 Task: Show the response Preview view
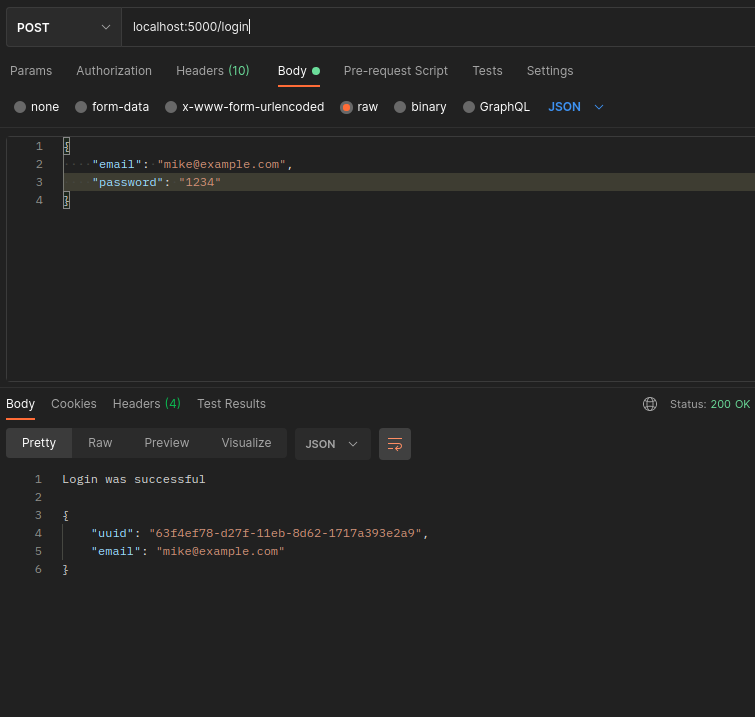pos(167,443)
